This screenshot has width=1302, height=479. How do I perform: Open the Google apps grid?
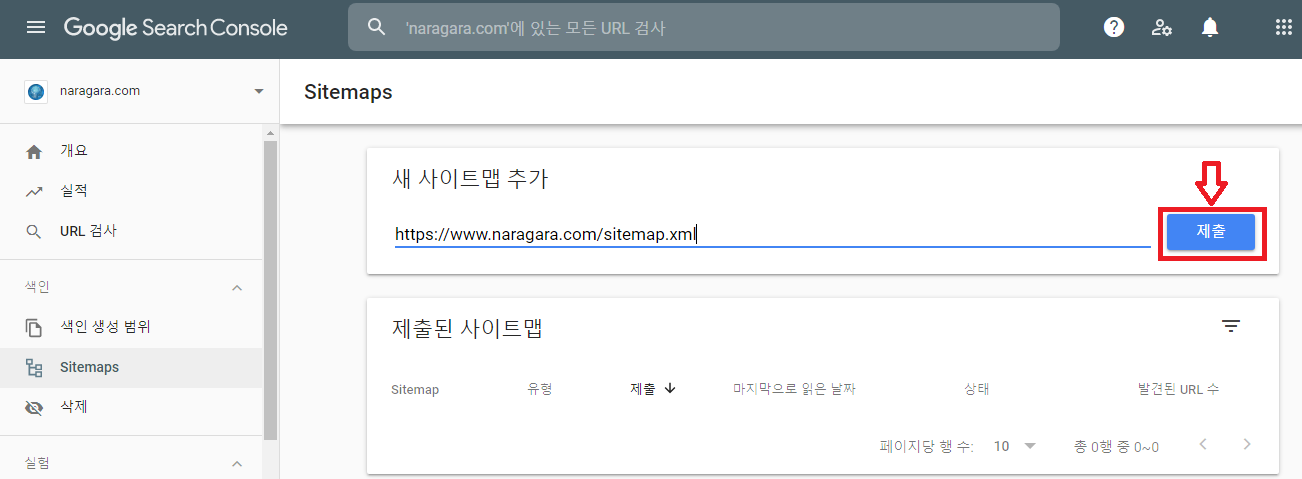pos(1284,27)
